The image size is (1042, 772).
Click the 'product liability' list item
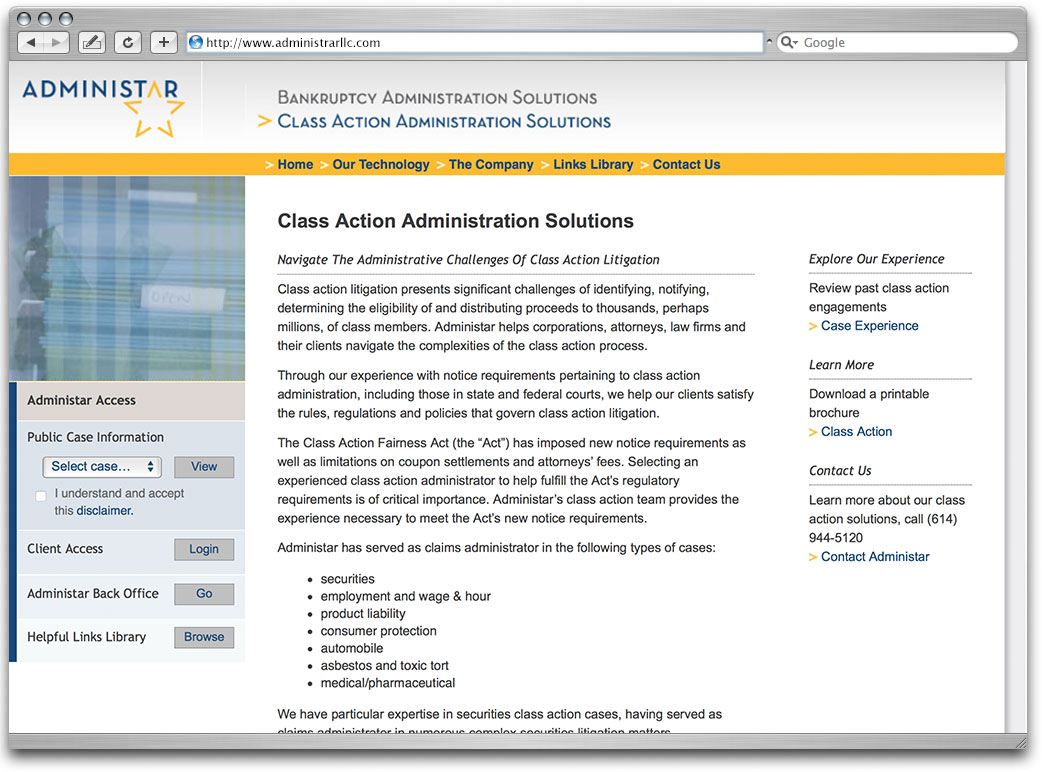(x=363, y=613)
